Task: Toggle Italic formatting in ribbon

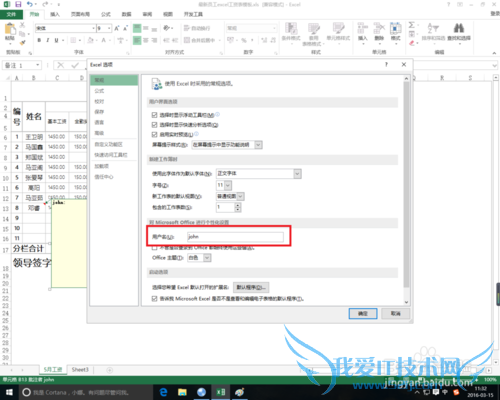Action: coord(48,40)
